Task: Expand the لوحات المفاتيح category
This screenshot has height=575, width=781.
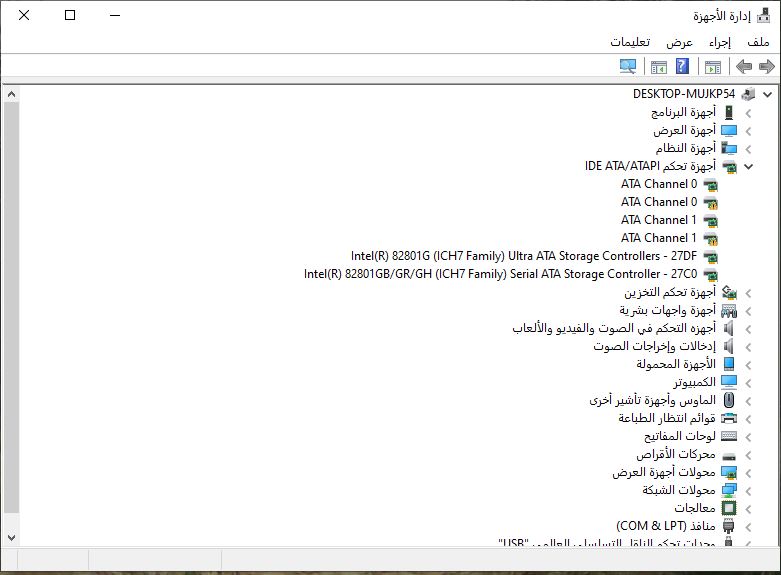Action: (748, 437)
